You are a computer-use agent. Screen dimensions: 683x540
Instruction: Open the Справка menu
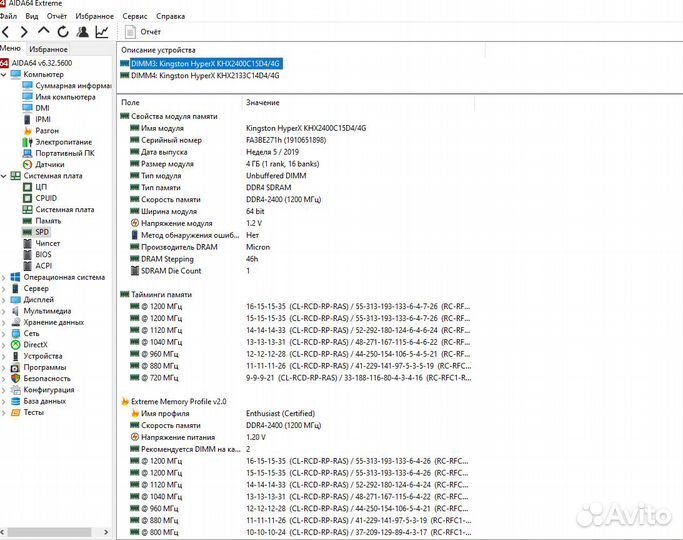coord(170,16)
